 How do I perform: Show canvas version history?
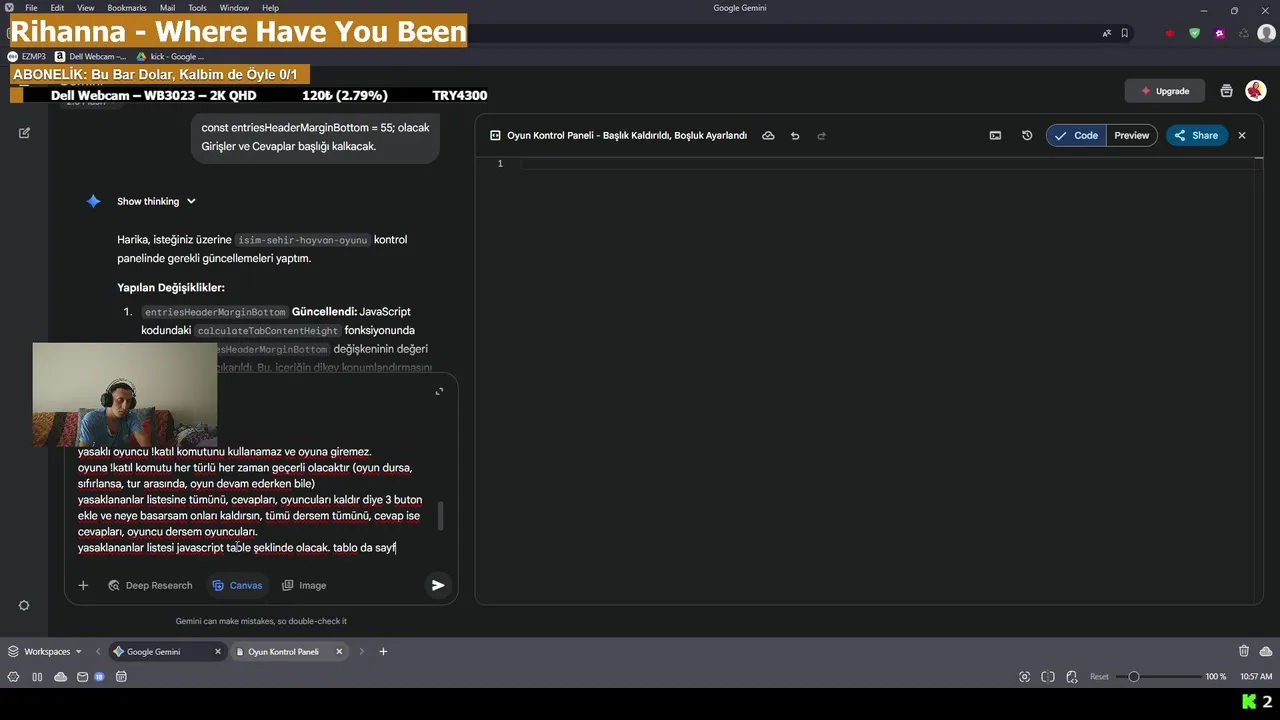tap(1027, 135)
